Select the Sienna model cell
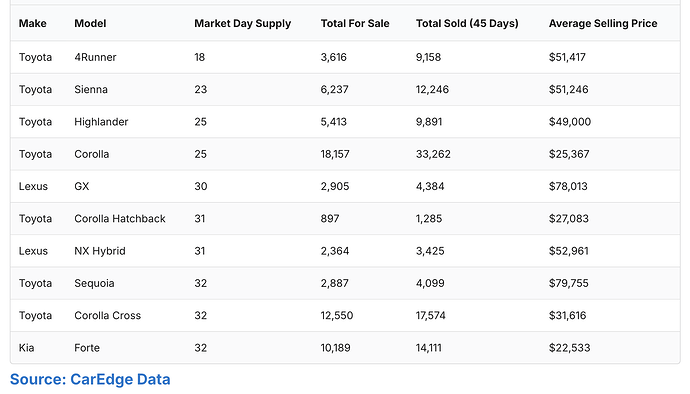 click(91, 89)
